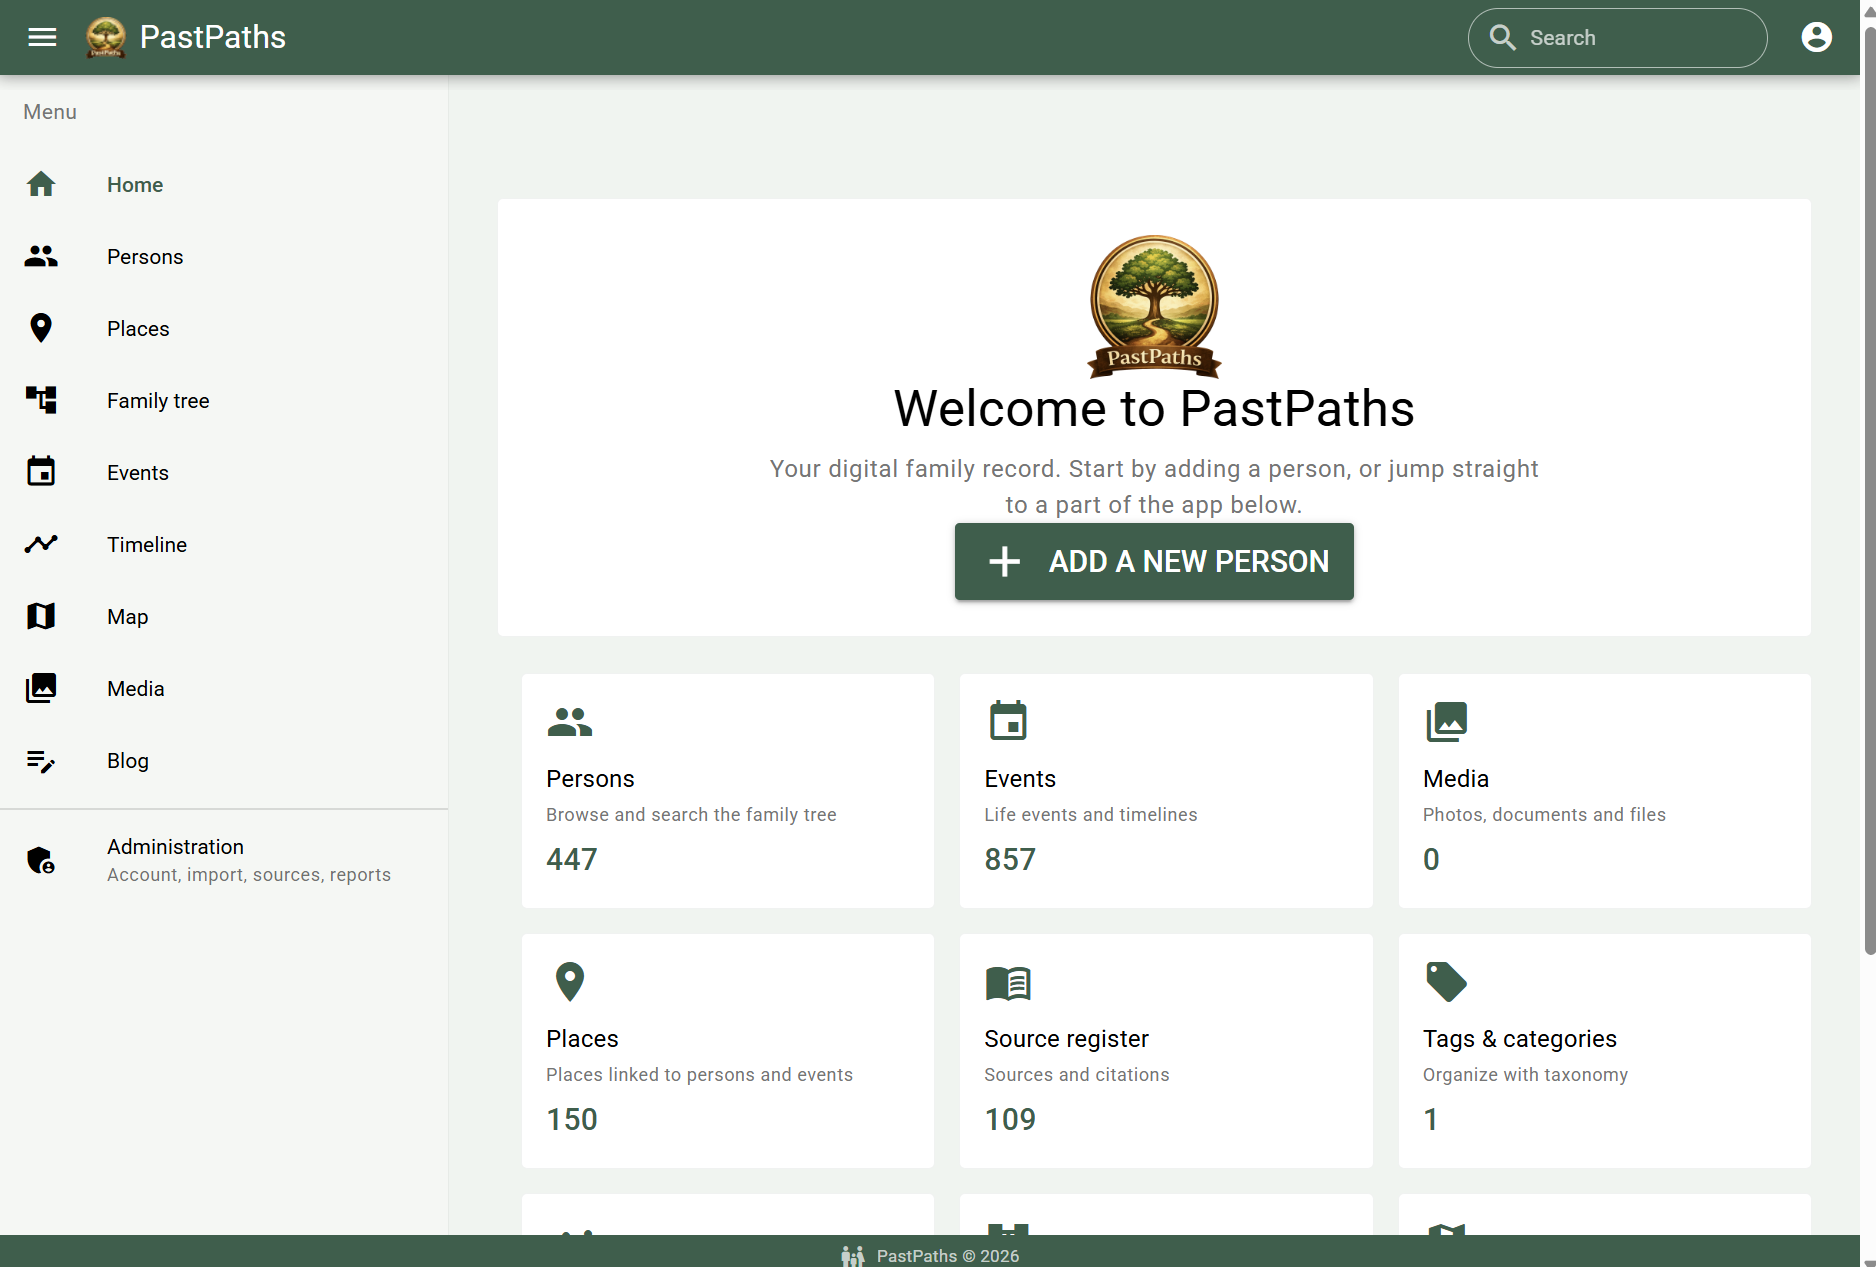Screen dimensions: 1876x1267
Task: Open the user account icon
Action: click(x=1816, y=37)
